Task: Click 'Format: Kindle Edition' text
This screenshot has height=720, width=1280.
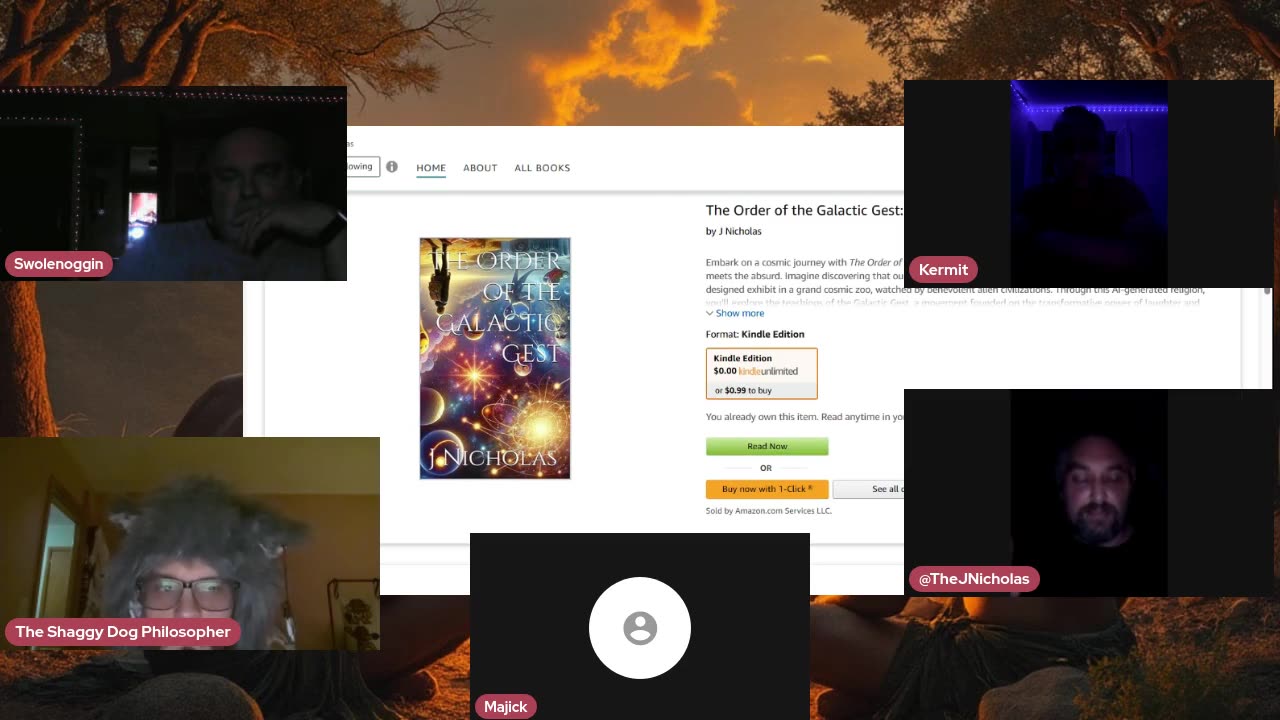Action: pyautogui.click(x=755, y=334)
